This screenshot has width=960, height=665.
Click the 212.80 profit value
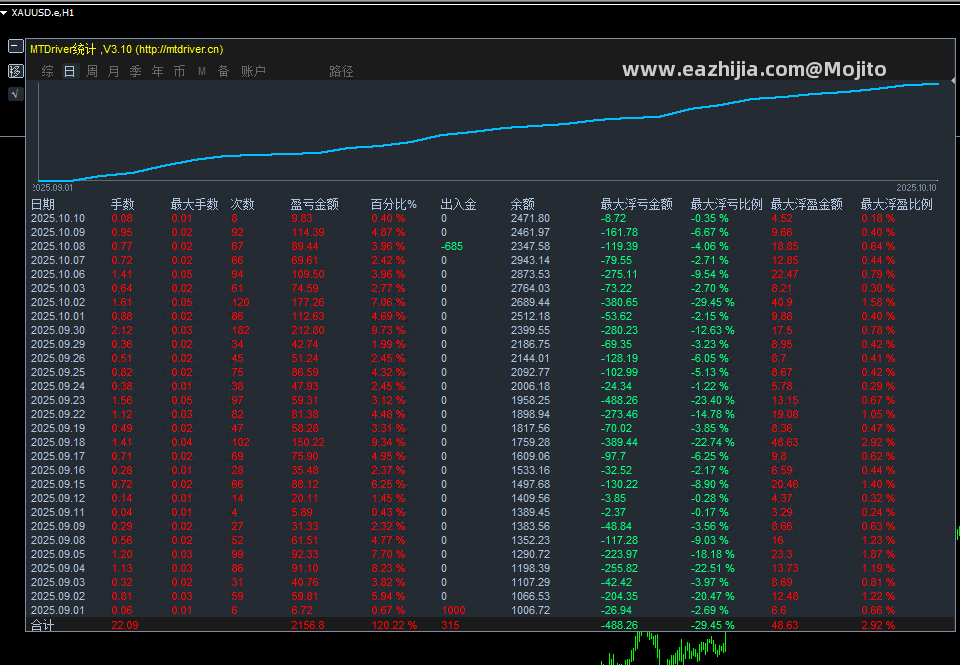pyautogui.click(x=308, y=331)
